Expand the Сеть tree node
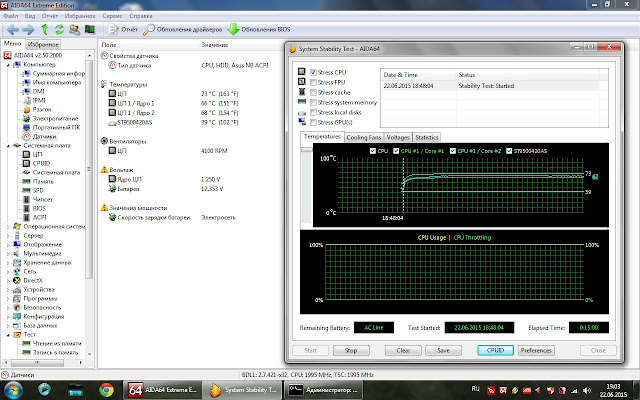Viewport: 640px width, 400px height. (8, 271)
